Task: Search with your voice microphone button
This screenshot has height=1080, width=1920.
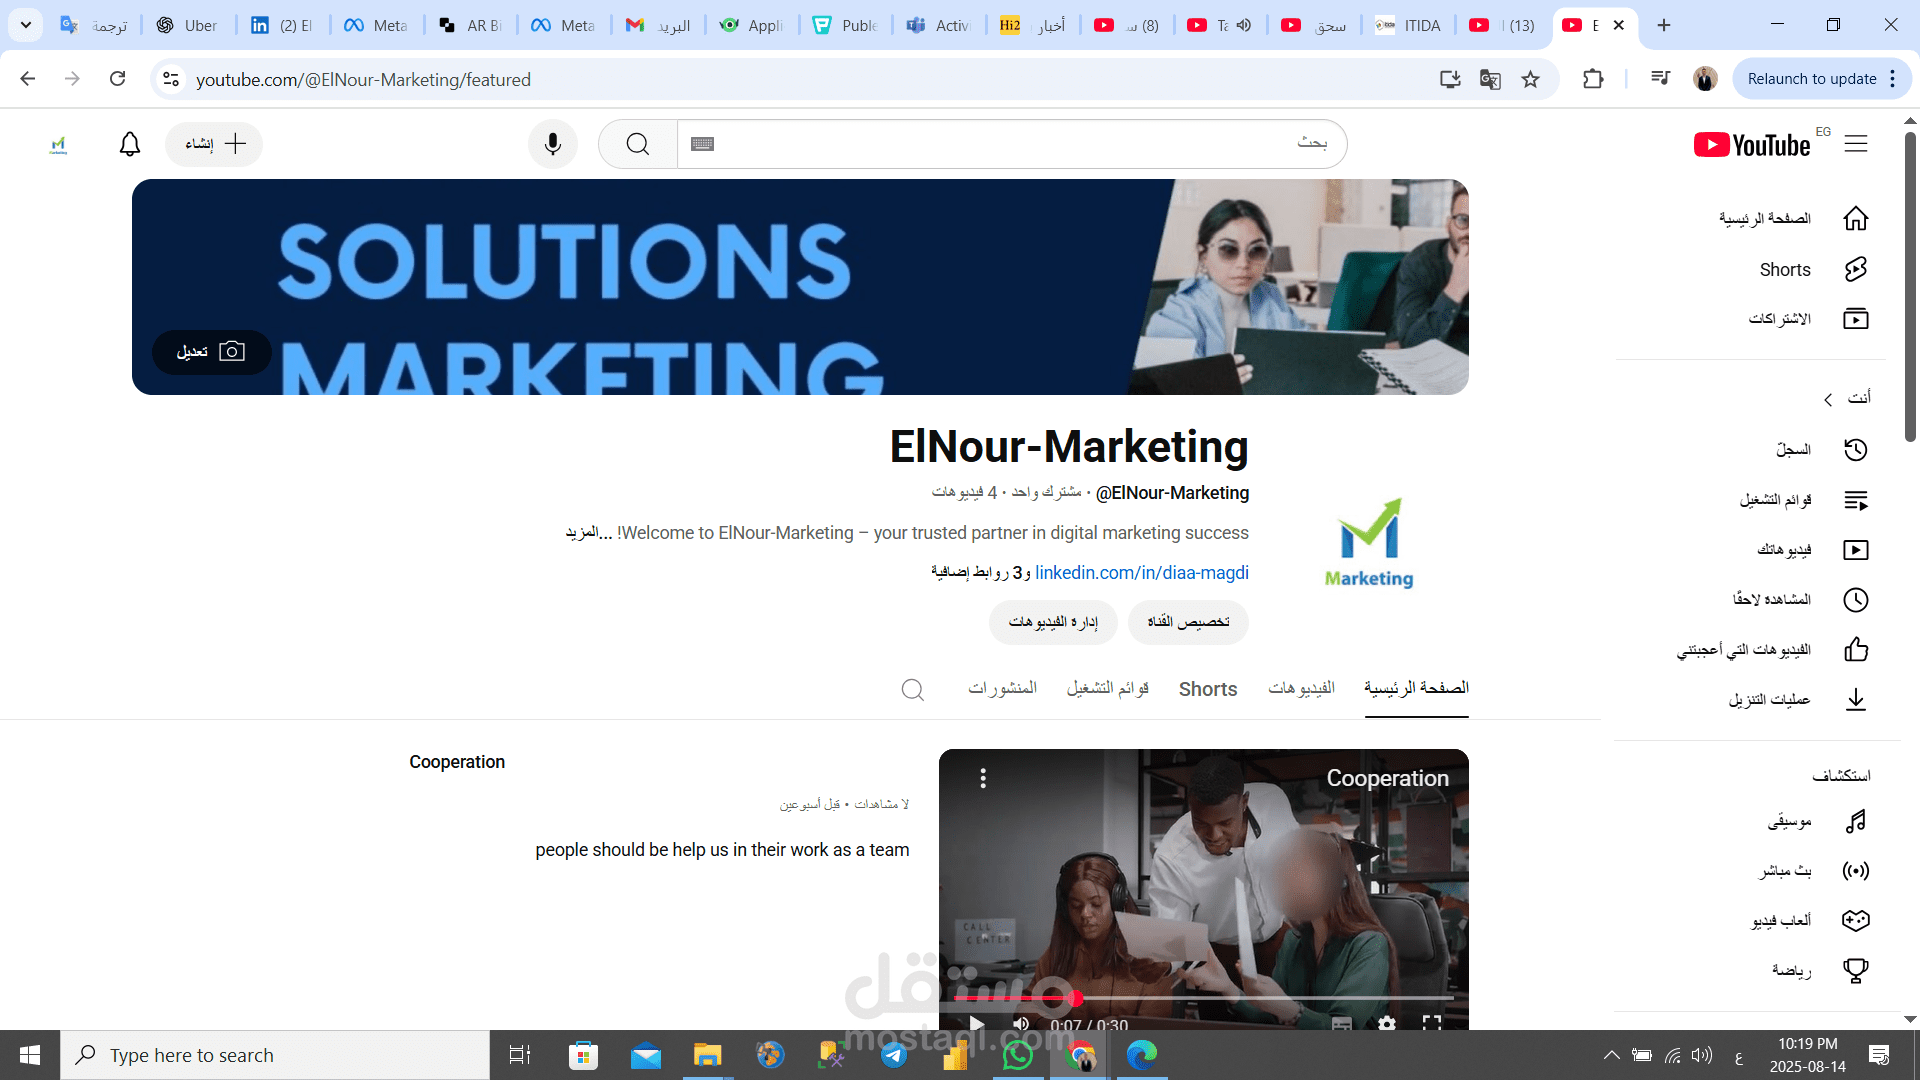Action: 553,144
